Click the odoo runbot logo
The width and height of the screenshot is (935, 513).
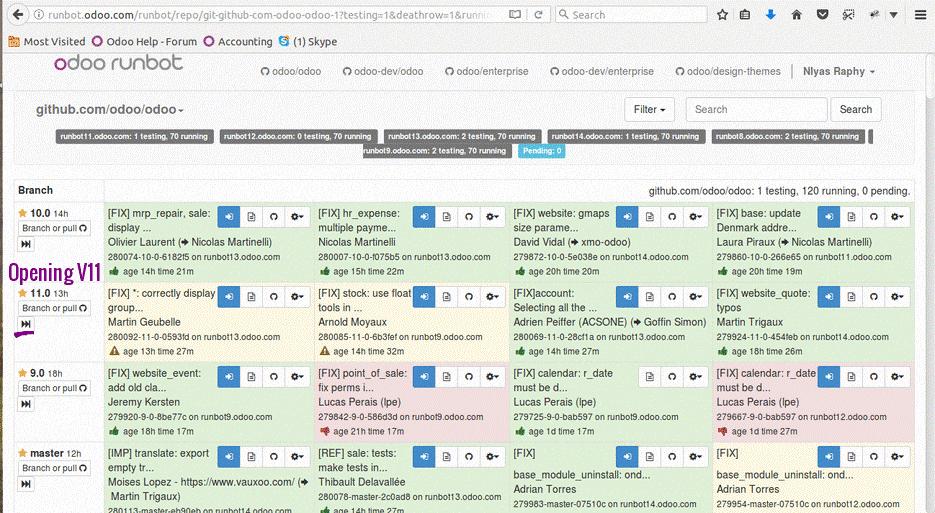pyautogui.click(x=118, y=63)
